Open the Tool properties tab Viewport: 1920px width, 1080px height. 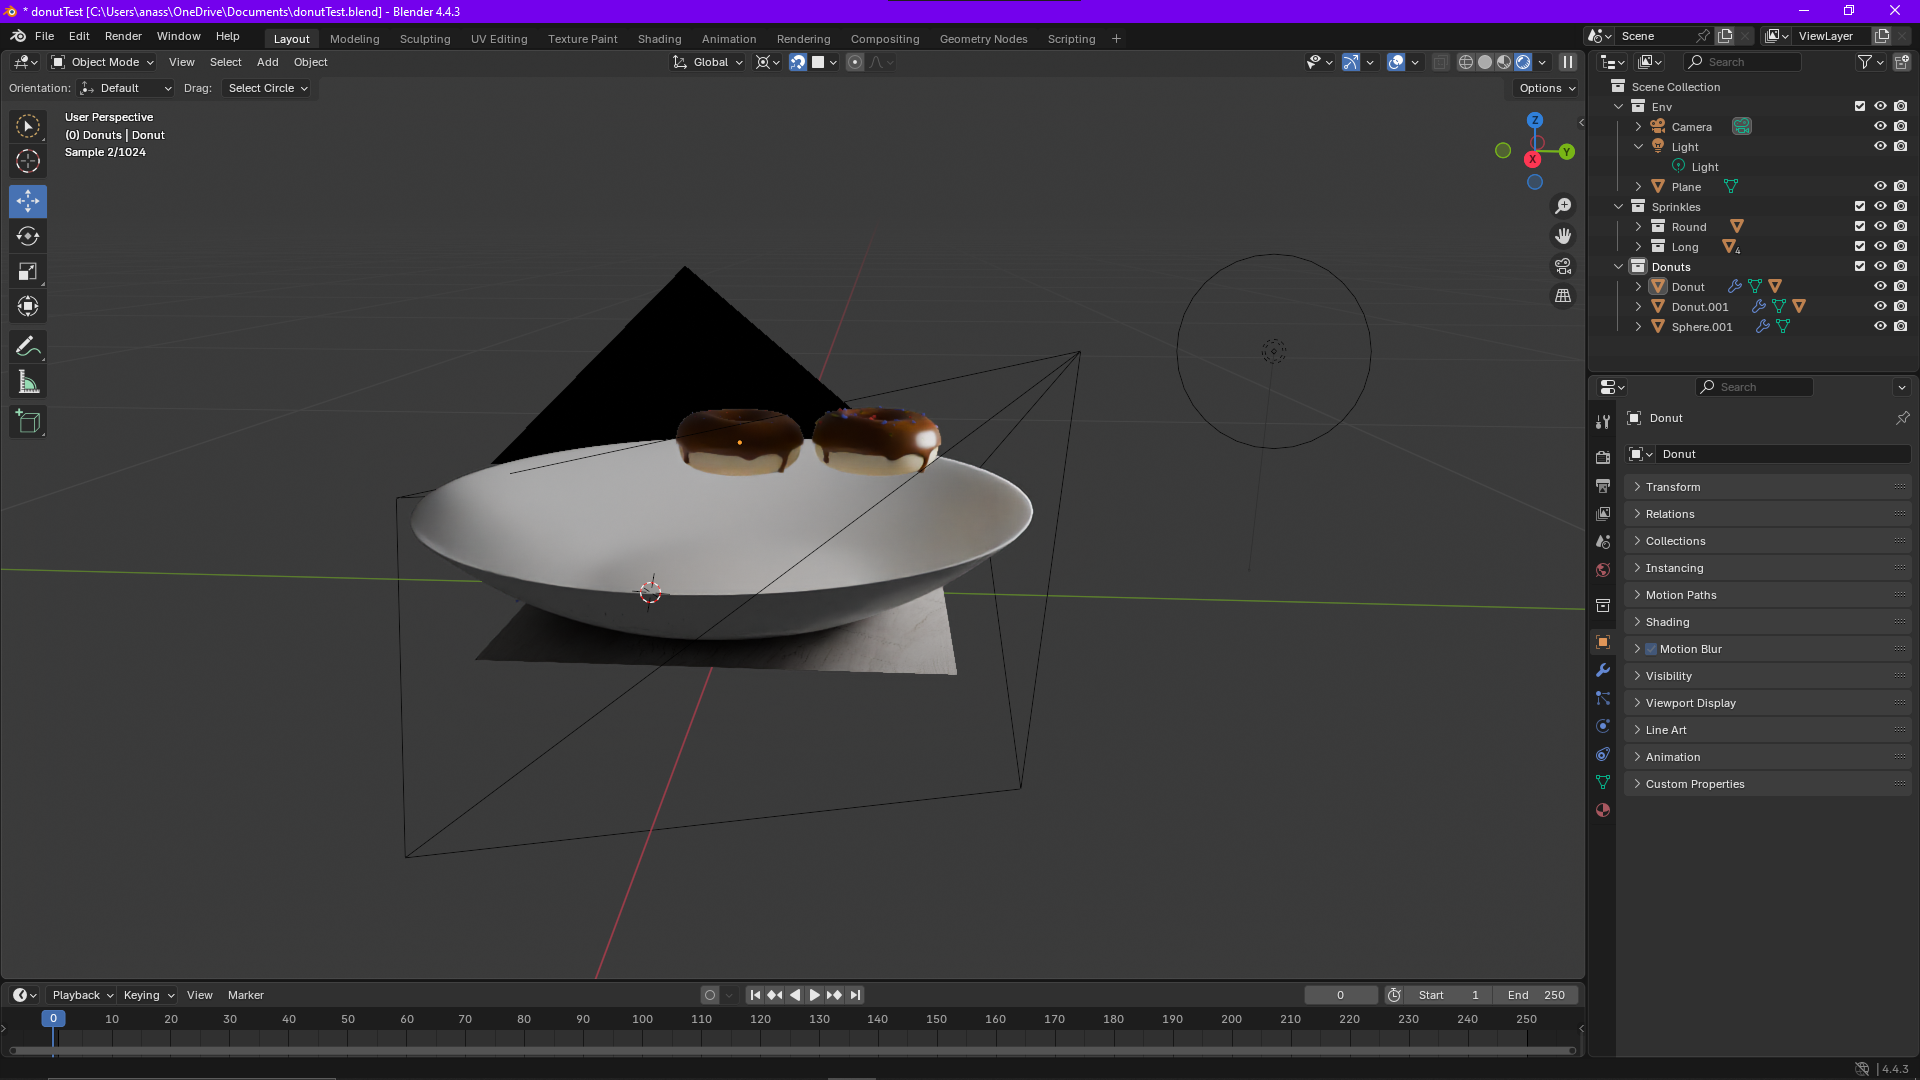click(x=1603, y=422)
